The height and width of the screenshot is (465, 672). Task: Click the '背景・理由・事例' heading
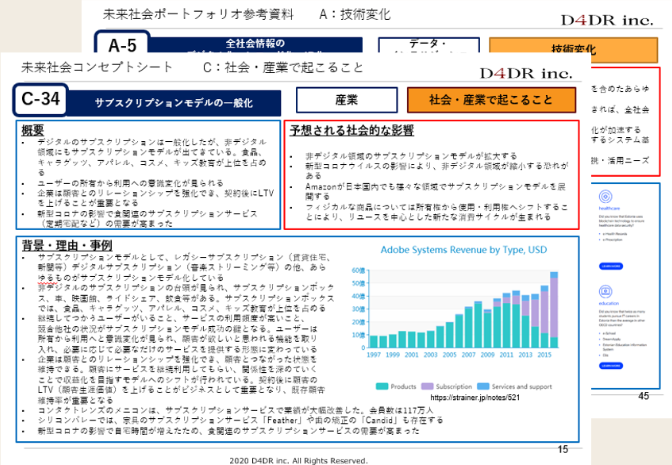[67, 245]
